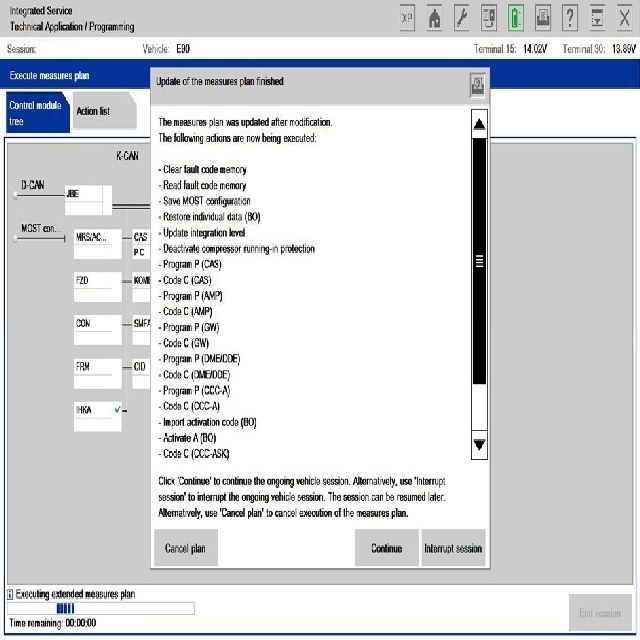The height and width of the screenshot is (640, 640).
Task: Click the measures plan progress bar
Action: click(x=101, y=608)
